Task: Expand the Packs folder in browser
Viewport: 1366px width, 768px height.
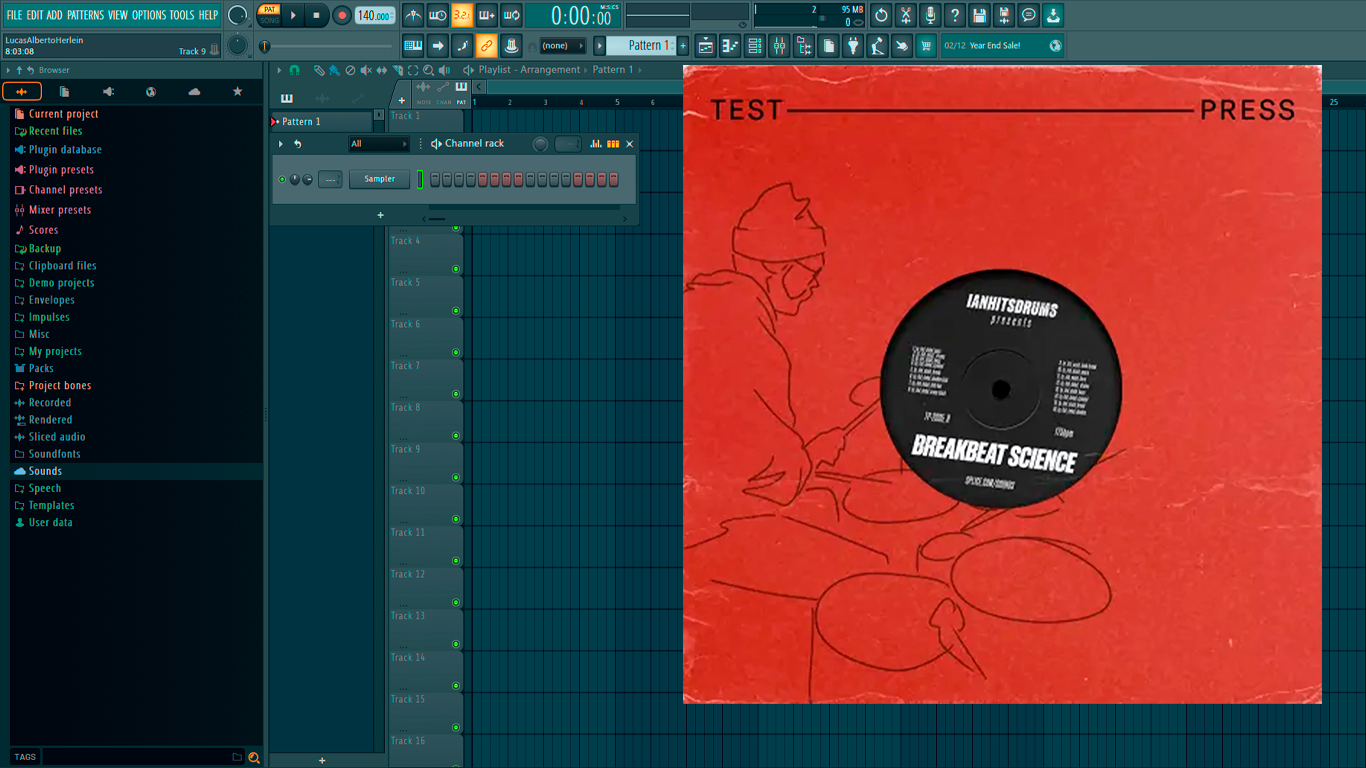Action: (x=41, y=368)
